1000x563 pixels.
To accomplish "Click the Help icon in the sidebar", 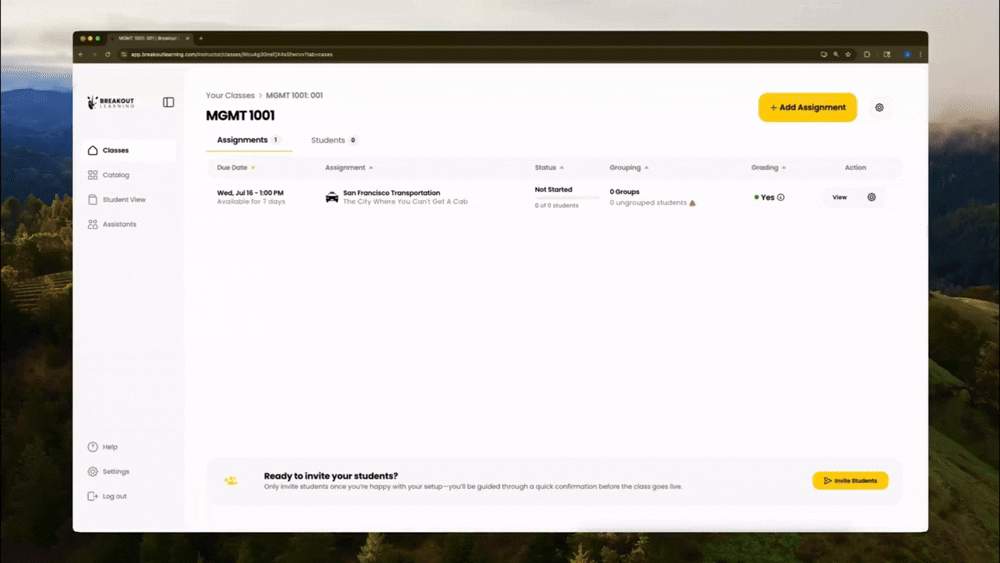I will [x=92, y=447].
